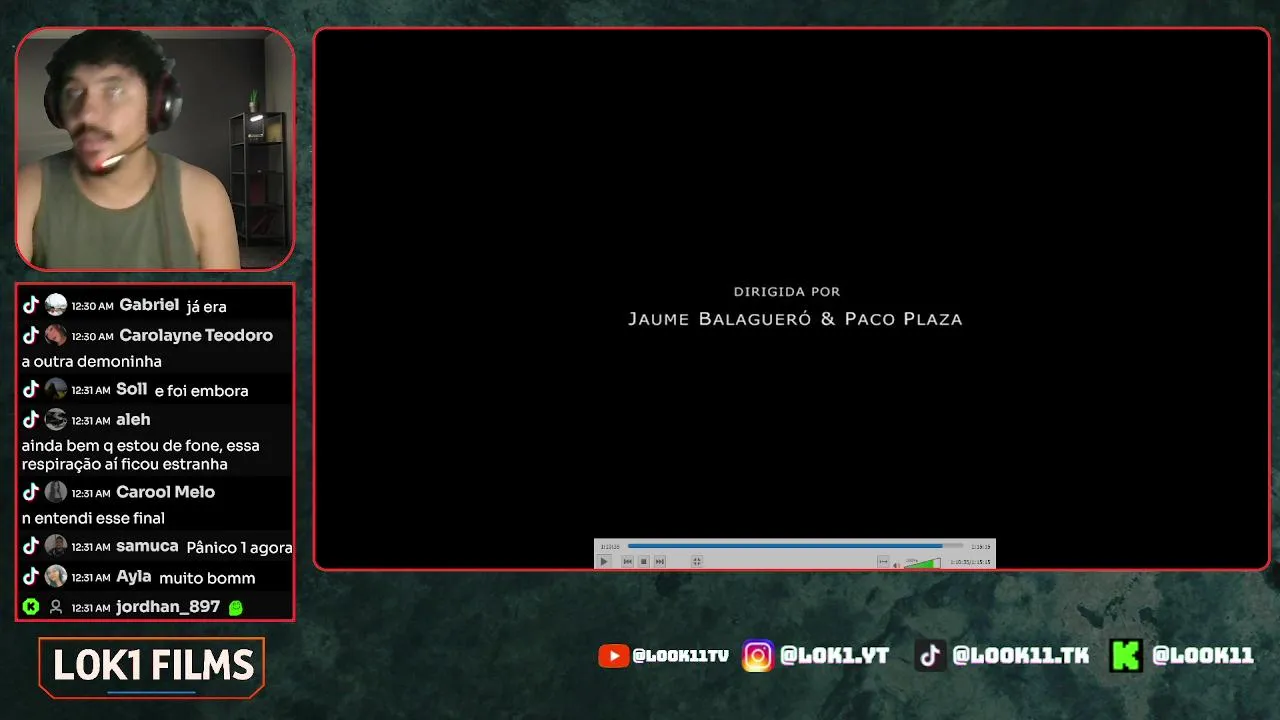Click jordhan_897's user outline icon

pos(56,607)
